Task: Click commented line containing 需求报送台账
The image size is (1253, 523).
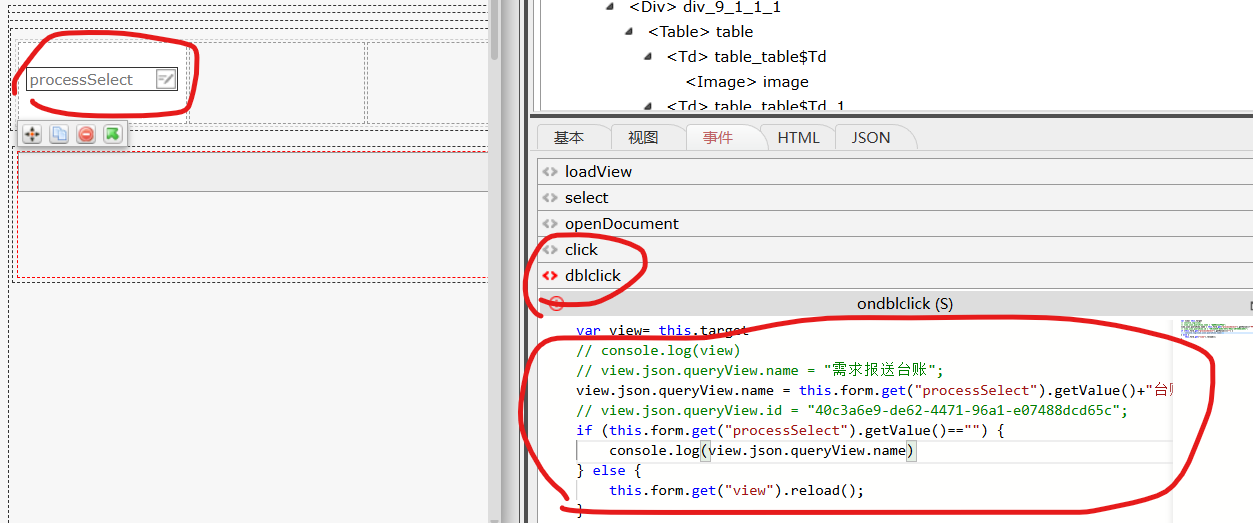Action: pyautogui.click(x=760, y=370)
